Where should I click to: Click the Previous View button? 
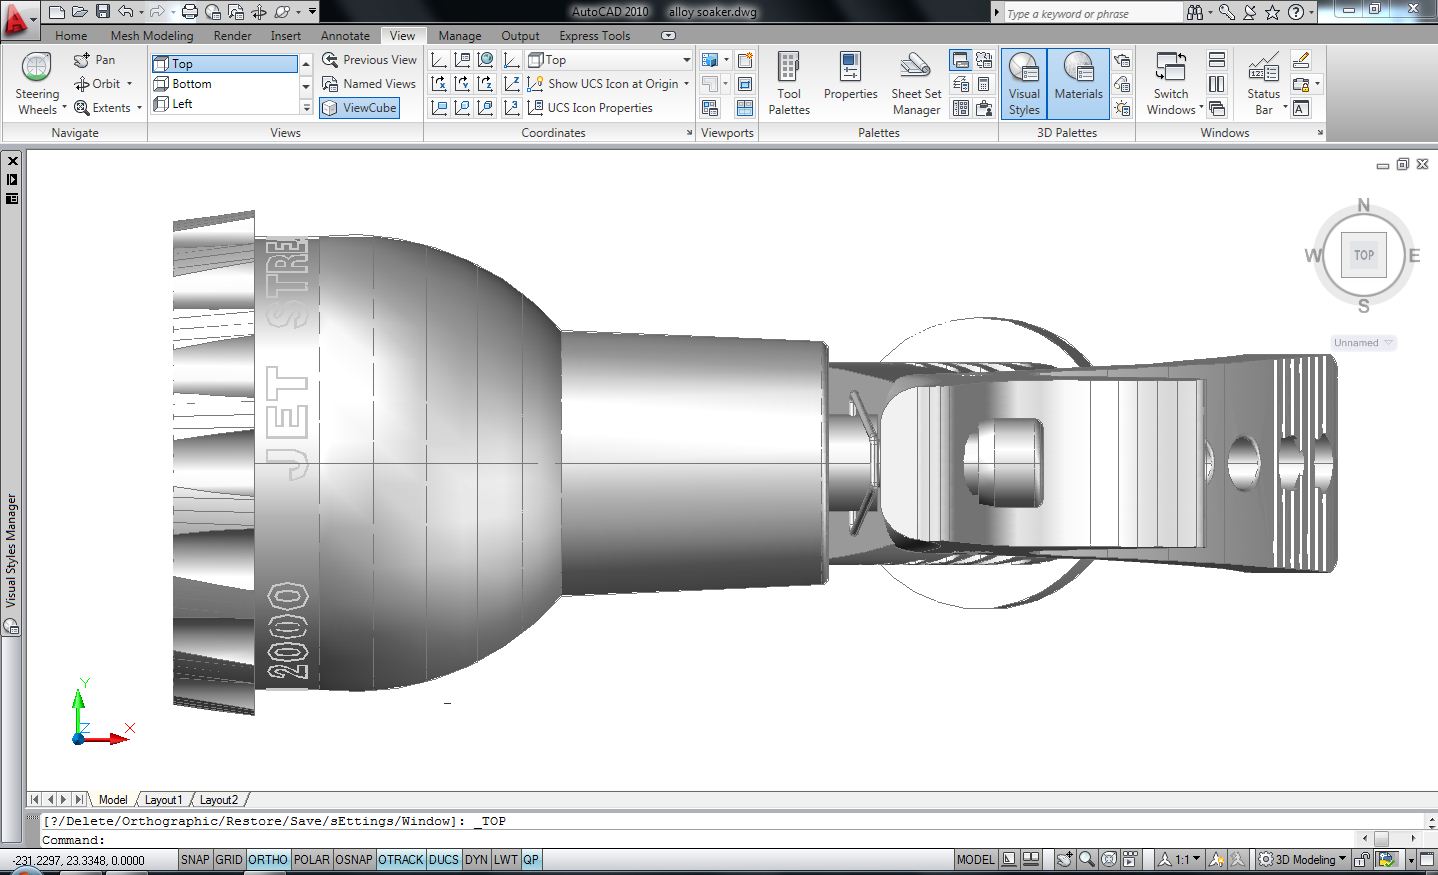coord(369,60)
